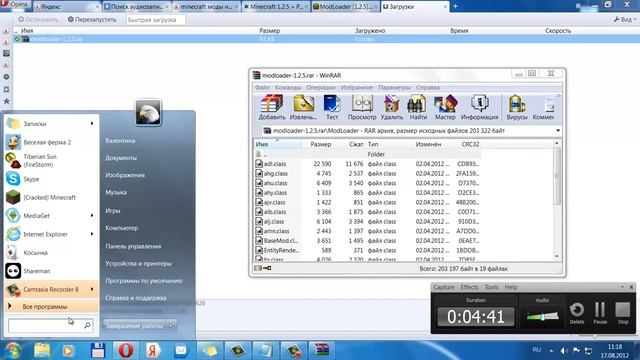
Task: Expand the Internet Explorer submenu arrow
Action: [x=92, y=234]
